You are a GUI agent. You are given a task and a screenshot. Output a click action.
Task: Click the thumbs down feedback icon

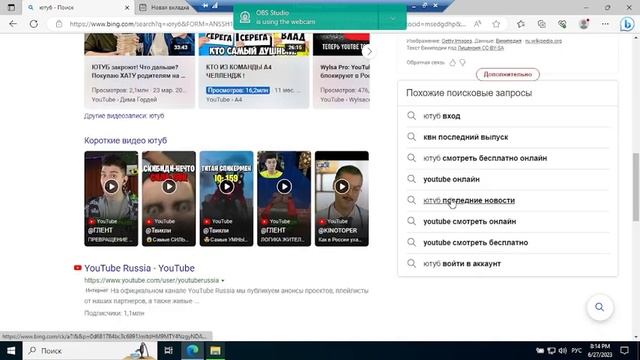coord(462,62)
